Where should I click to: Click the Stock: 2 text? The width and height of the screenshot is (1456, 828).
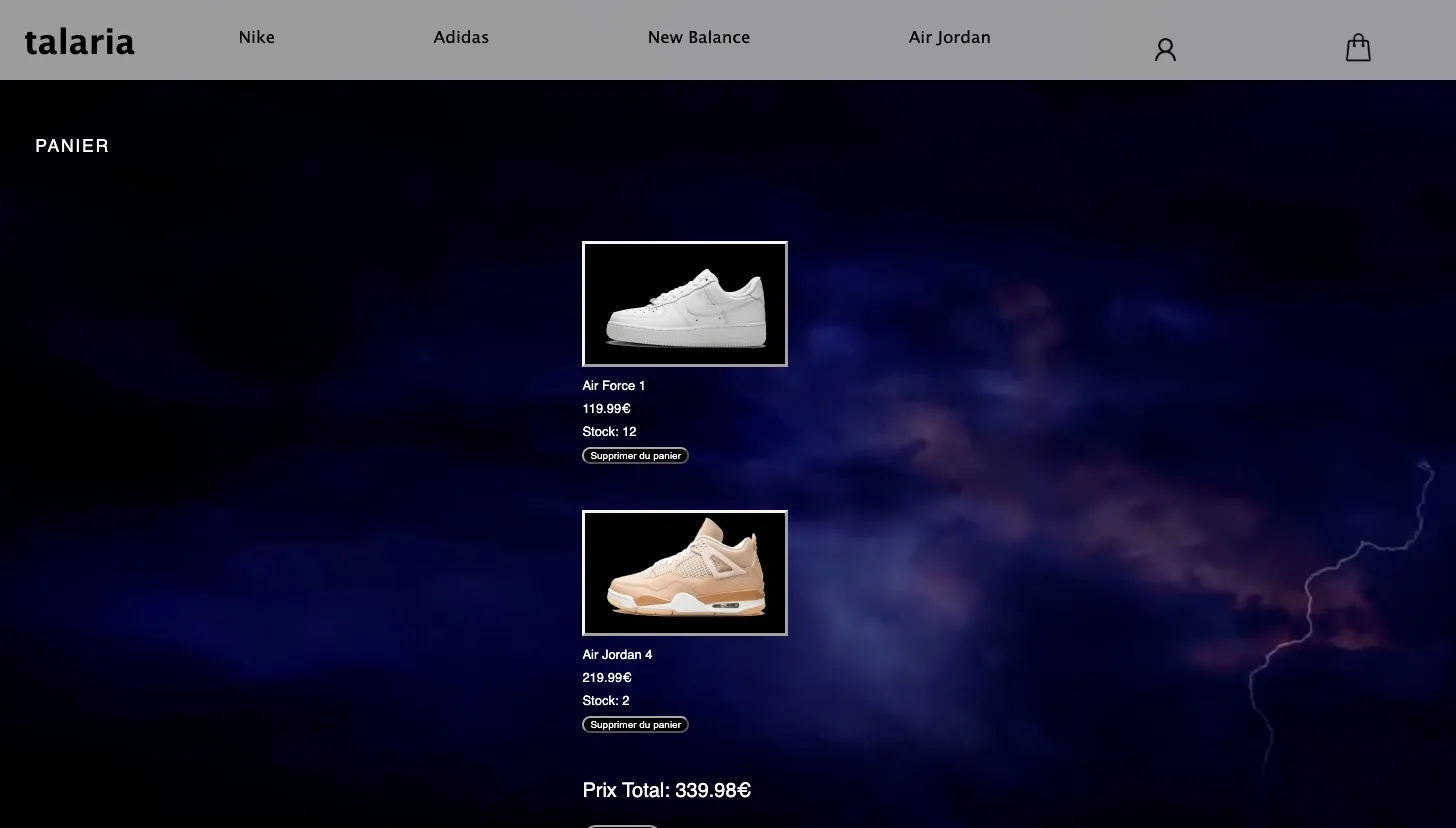point(606,701)
